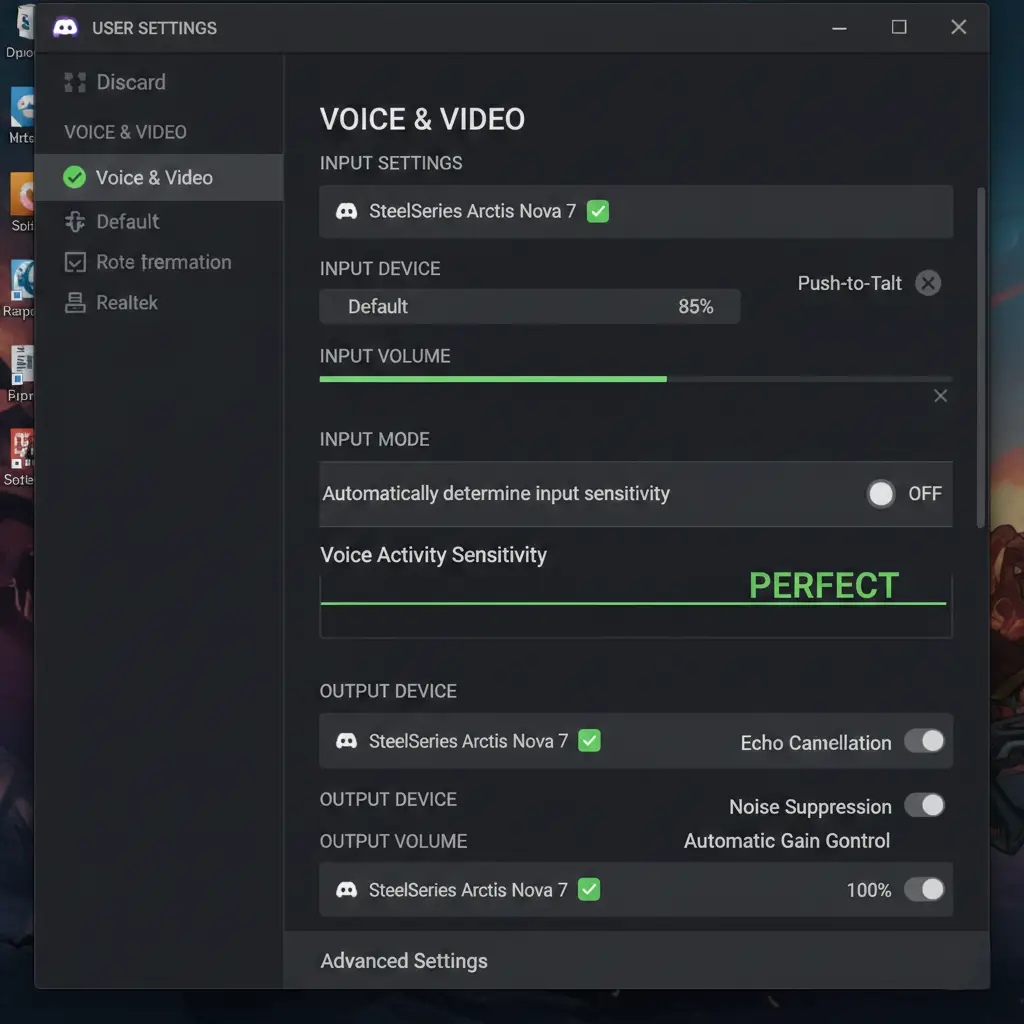Open the Input Settings SteelSeries device selector
1024x1024 pixels.
[x=635, y=211]
